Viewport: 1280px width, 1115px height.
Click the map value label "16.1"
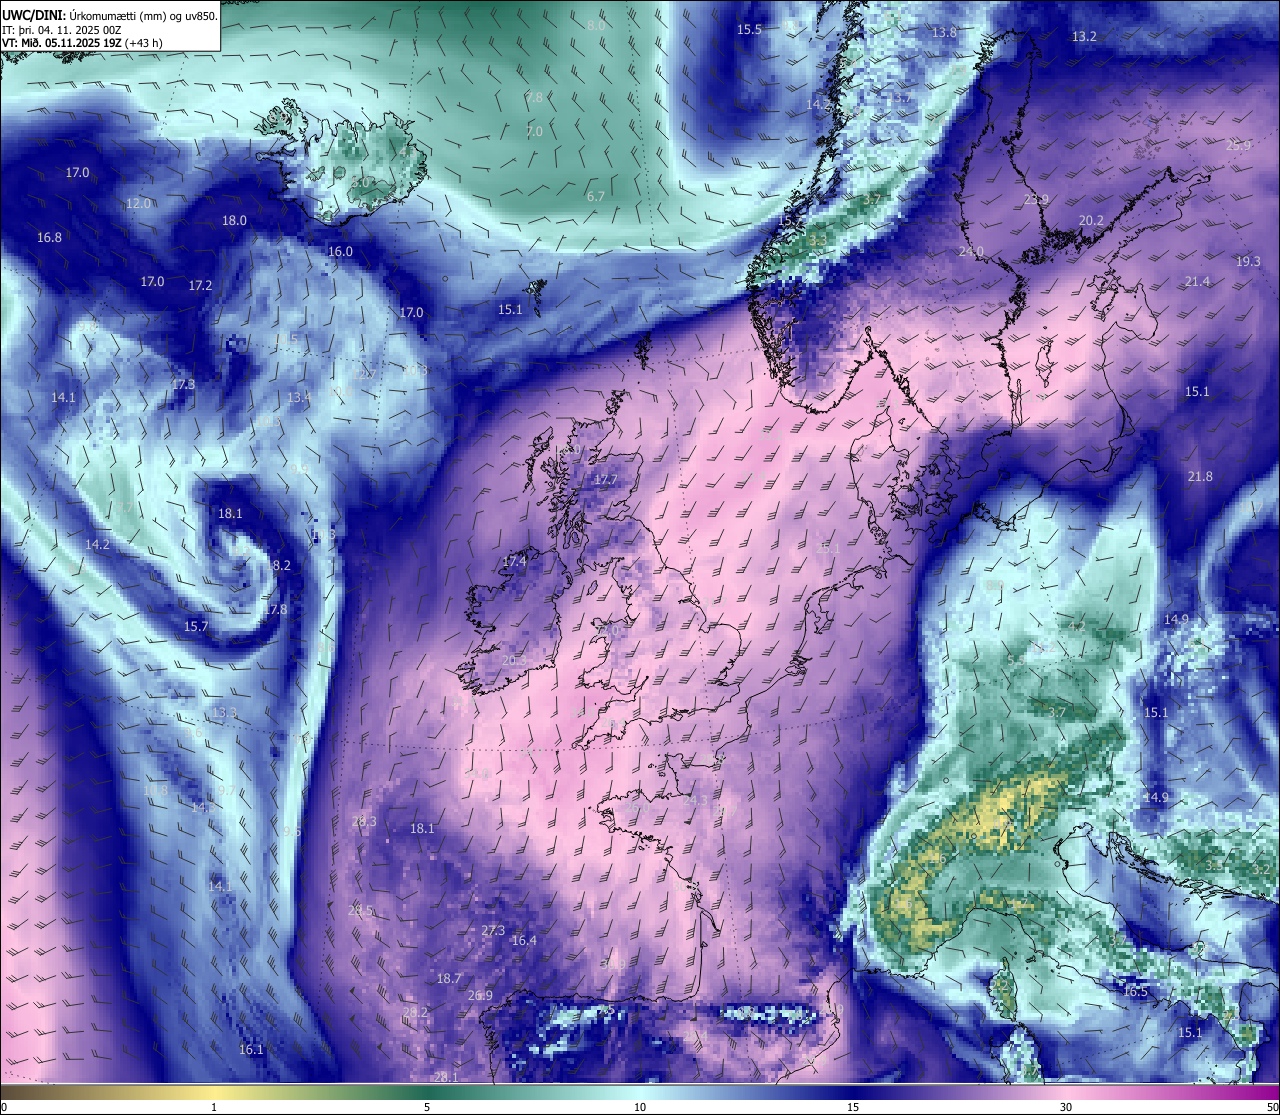(x=251, y=1050)
